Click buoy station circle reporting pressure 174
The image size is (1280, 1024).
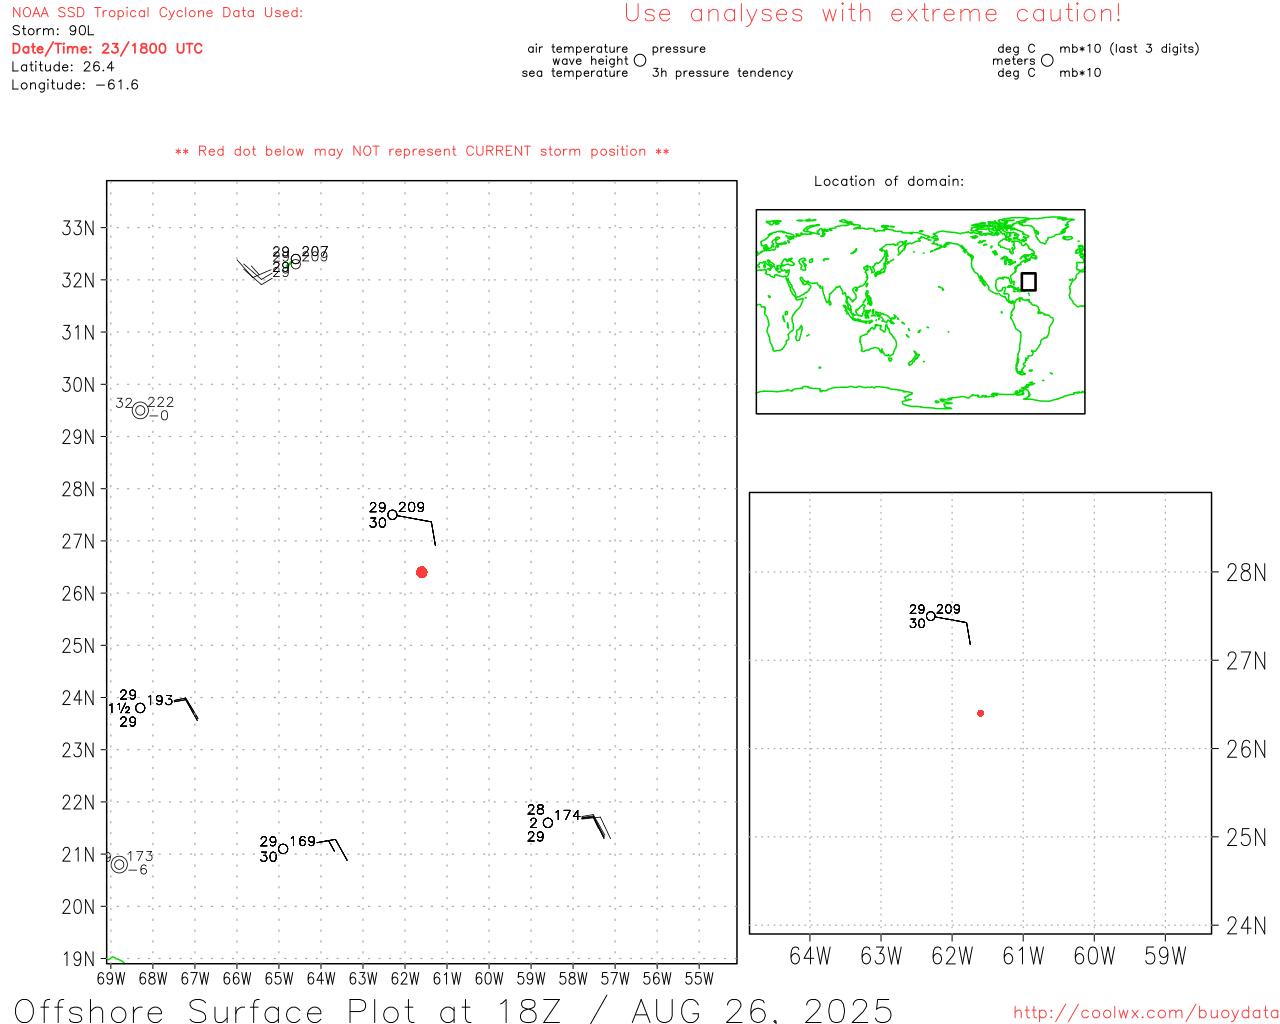click(548, 823)
